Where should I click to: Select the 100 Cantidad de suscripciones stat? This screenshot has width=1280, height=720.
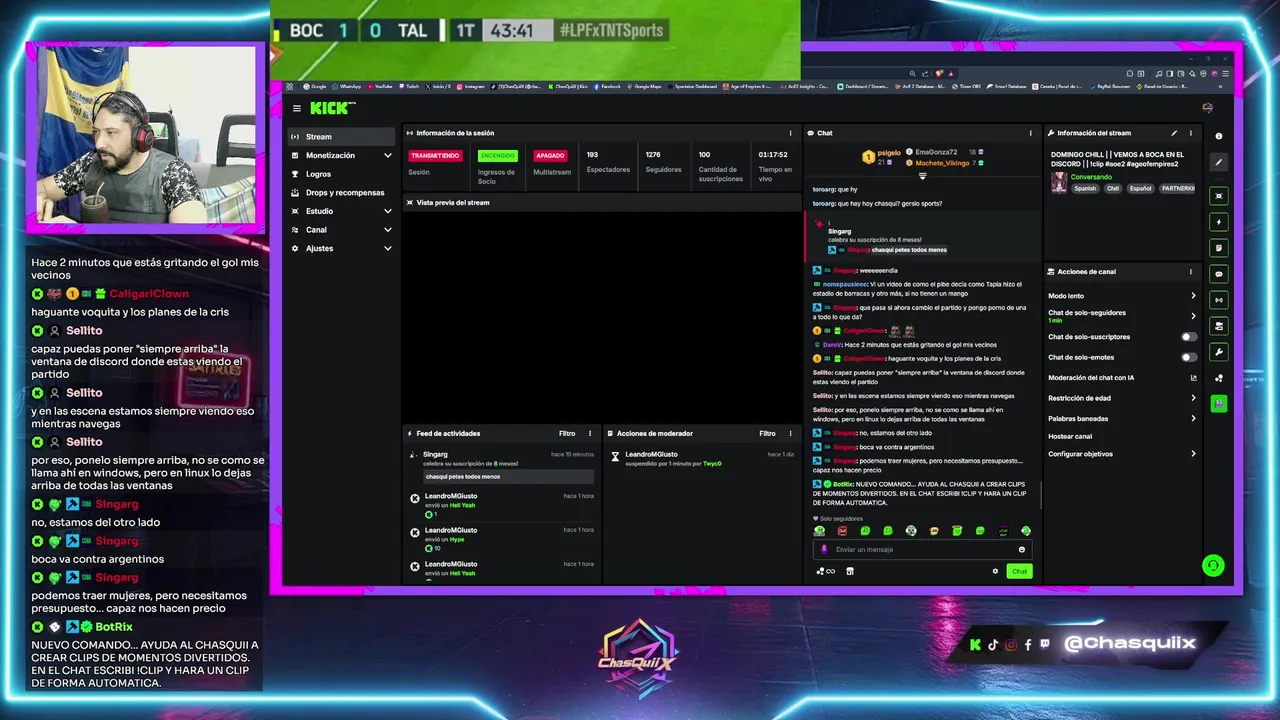click(720, 166)
